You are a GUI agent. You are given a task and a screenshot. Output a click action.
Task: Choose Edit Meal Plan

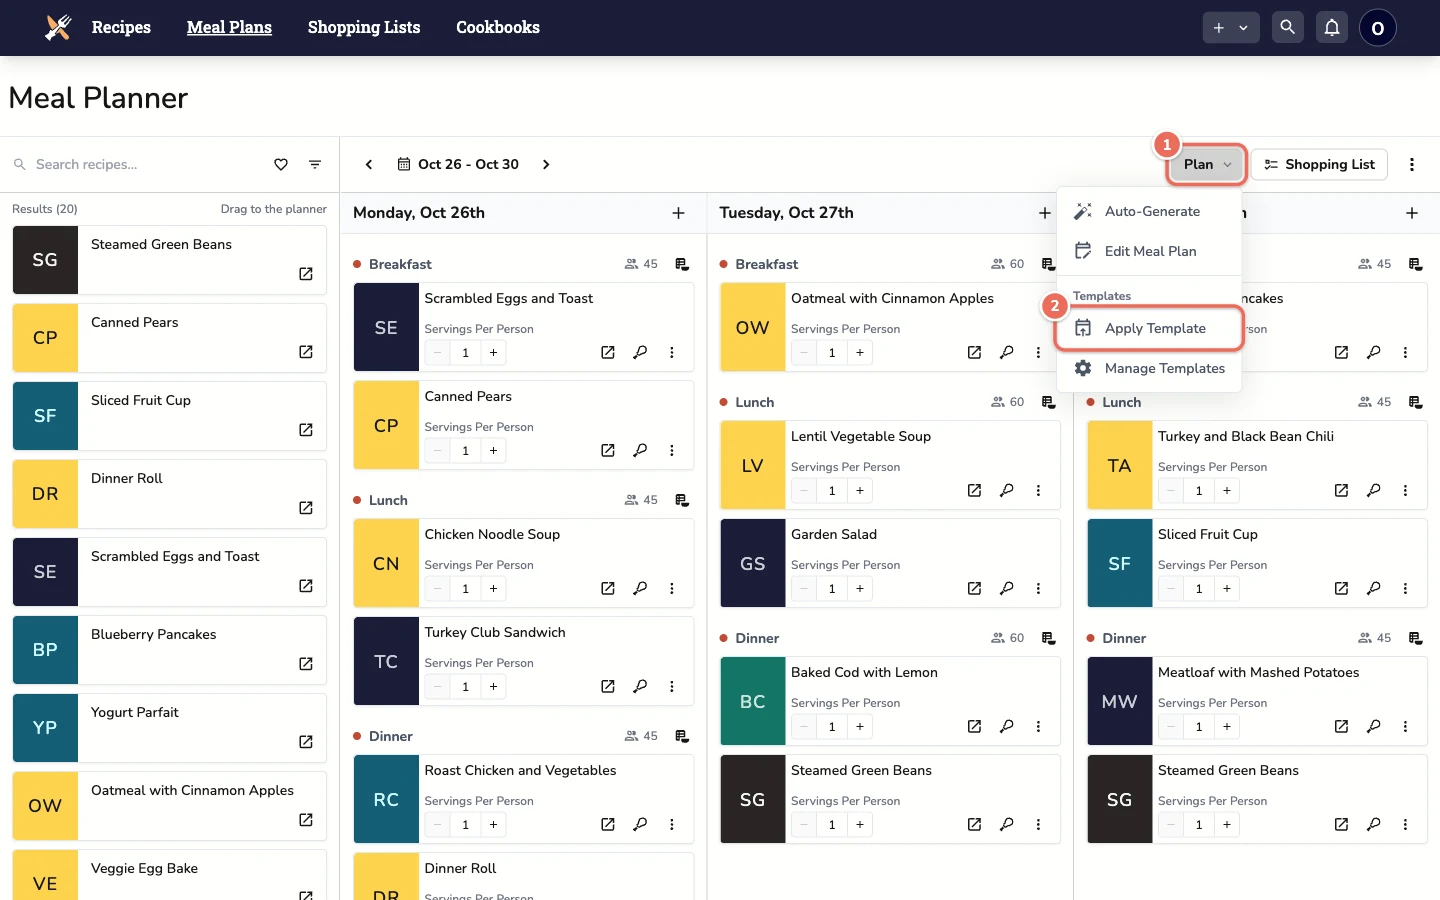(x=1149, y=251)
